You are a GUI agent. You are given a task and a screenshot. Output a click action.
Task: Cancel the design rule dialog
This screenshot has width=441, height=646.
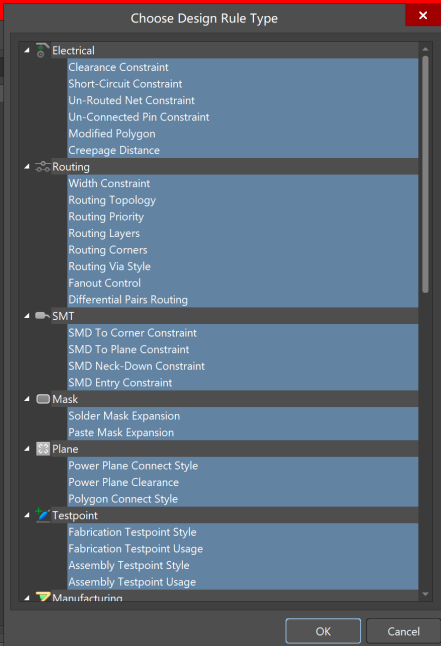coord(403,631)
